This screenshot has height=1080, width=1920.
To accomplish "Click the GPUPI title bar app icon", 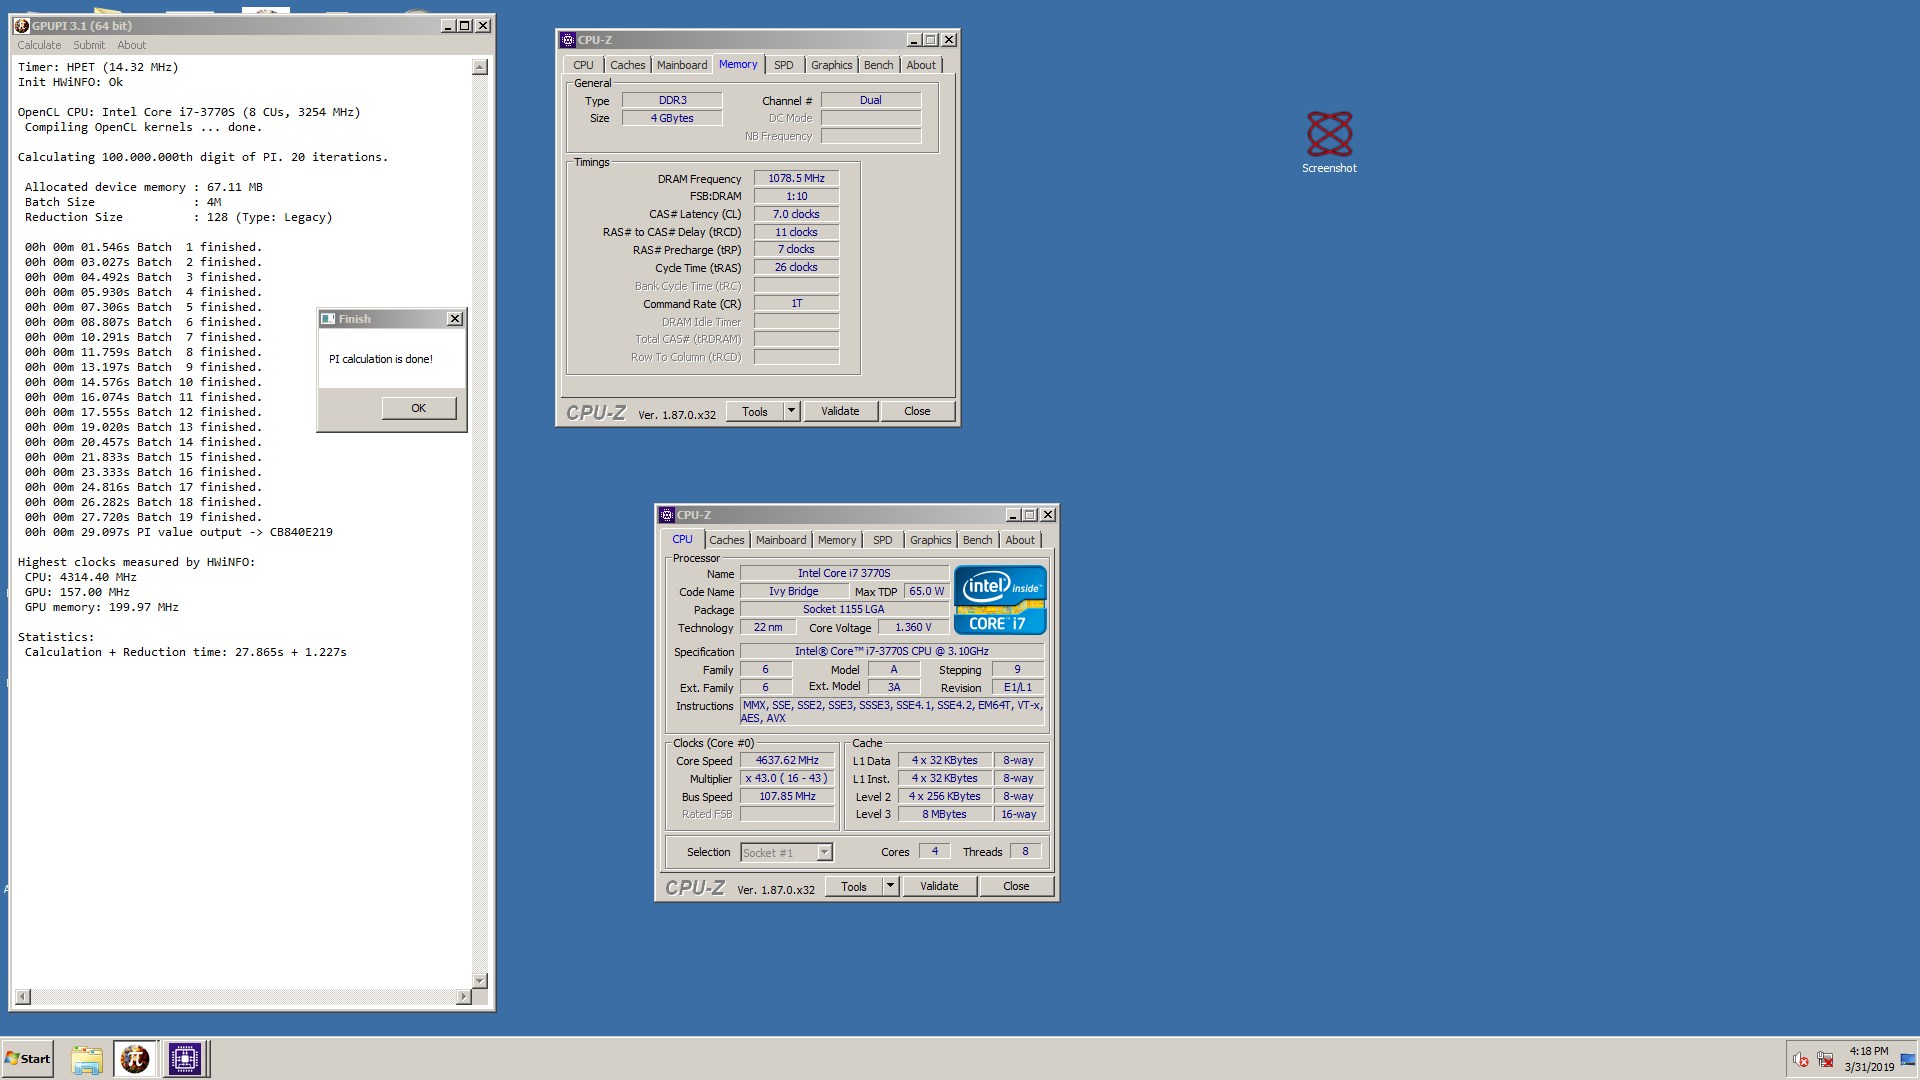I will (x=22, y=26).
